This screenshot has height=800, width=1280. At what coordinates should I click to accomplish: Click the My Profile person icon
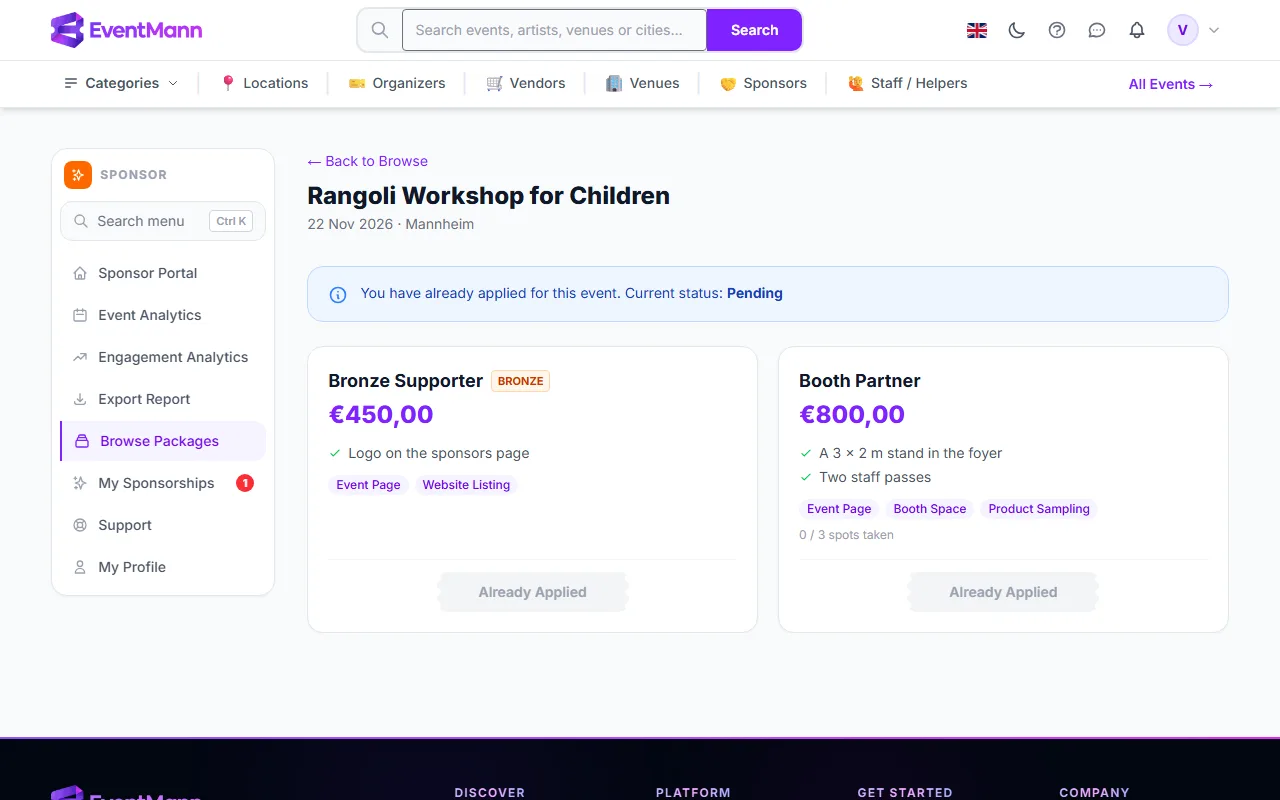80,567
